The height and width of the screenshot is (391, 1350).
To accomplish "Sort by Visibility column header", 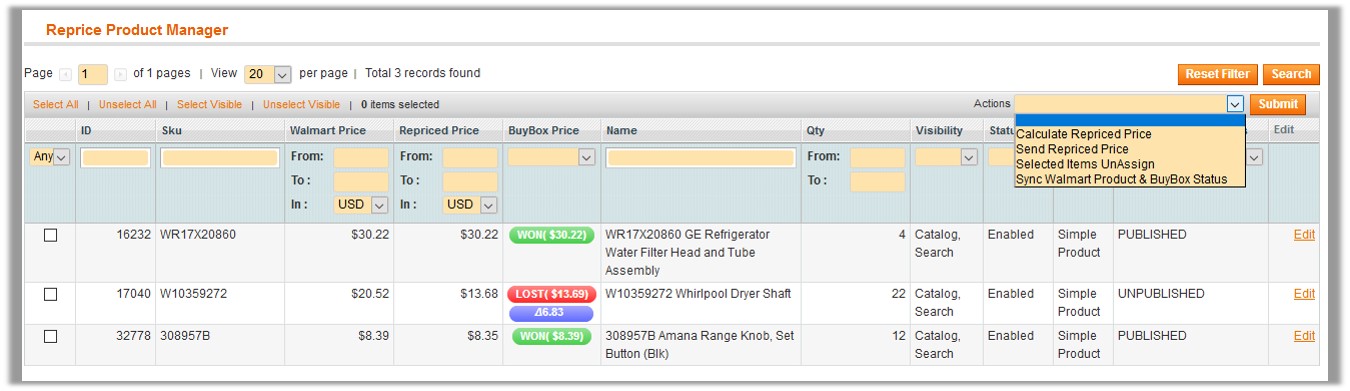I will point(939,131).
